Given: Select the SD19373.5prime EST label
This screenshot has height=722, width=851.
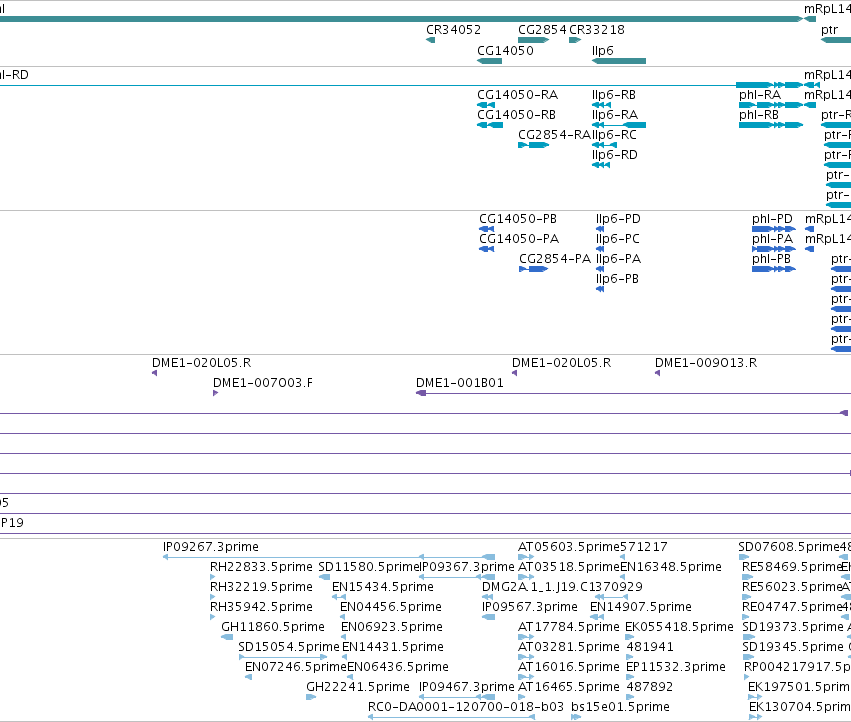Looking at the screenshot, I should (x=792, y=628).
